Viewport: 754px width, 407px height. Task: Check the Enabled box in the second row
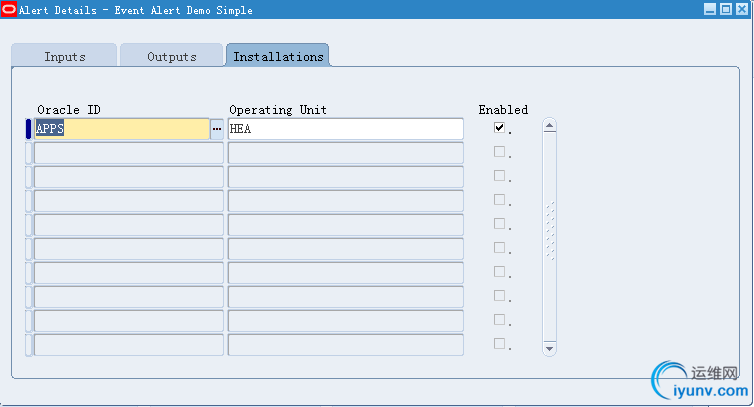point(499,152)
